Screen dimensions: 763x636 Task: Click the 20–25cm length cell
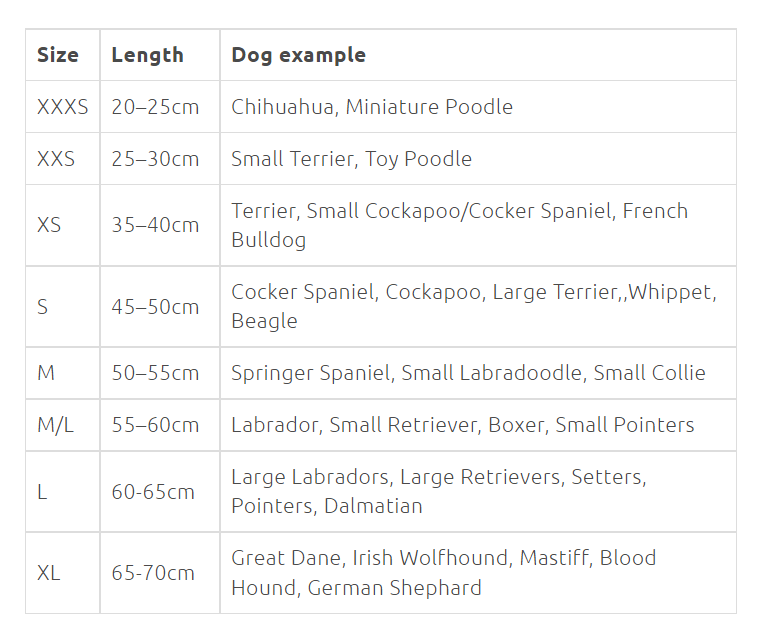tap(155, 107)
